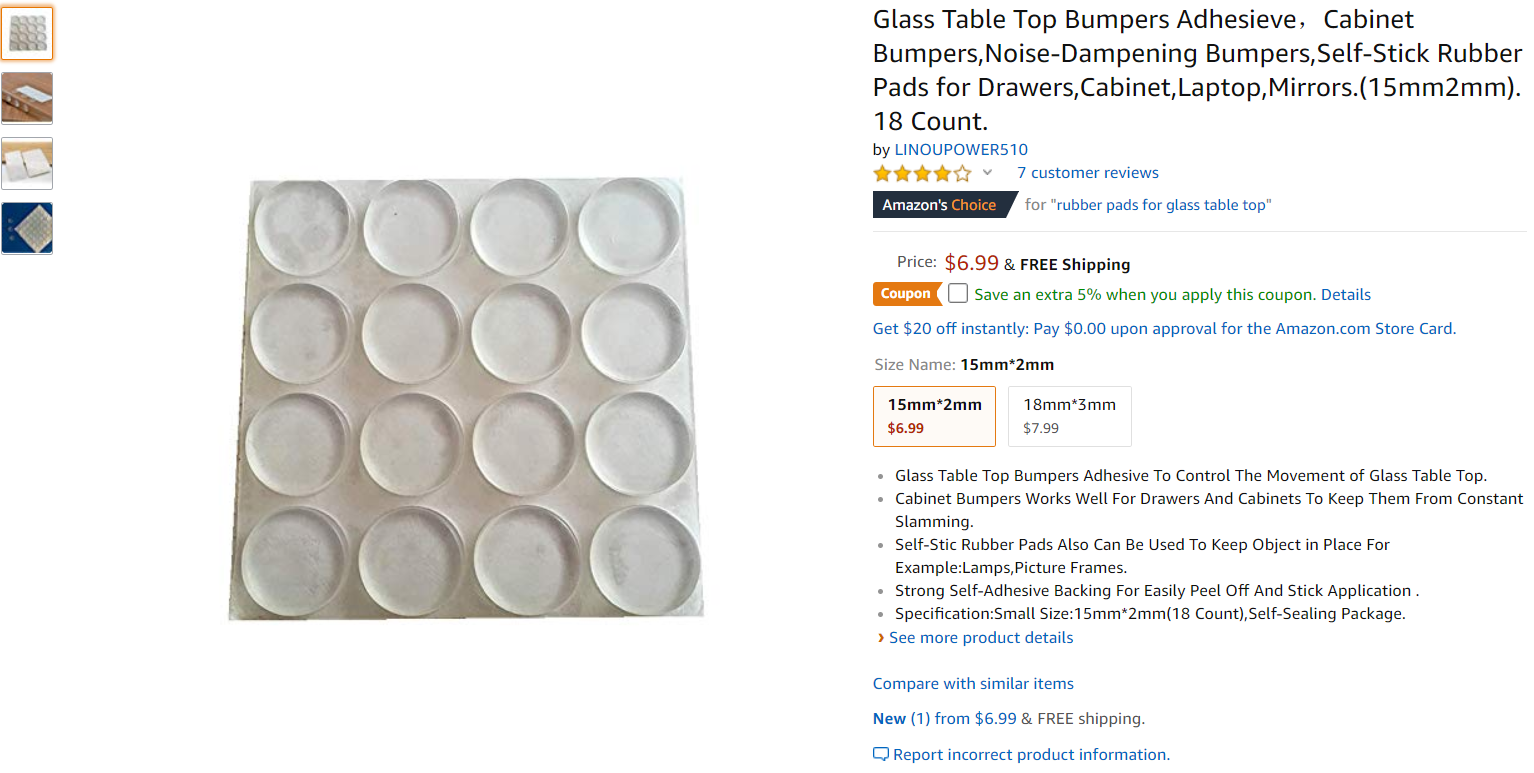Open coupon Details link
The image size is (1534, 773).
click(1345, 295)
